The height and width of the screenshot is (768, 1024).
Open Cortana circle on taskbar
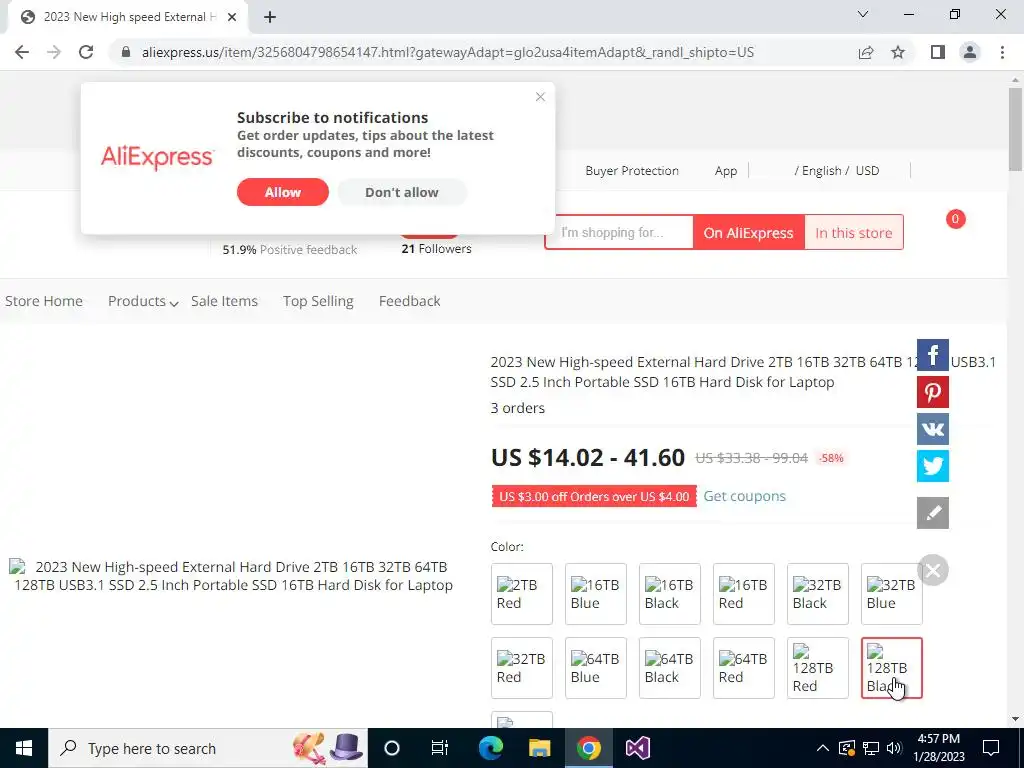coord(392,748)
